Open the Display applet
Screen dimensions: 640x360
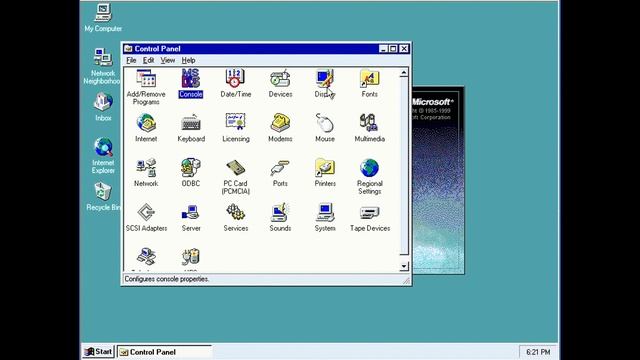click(x=325, y=83)
